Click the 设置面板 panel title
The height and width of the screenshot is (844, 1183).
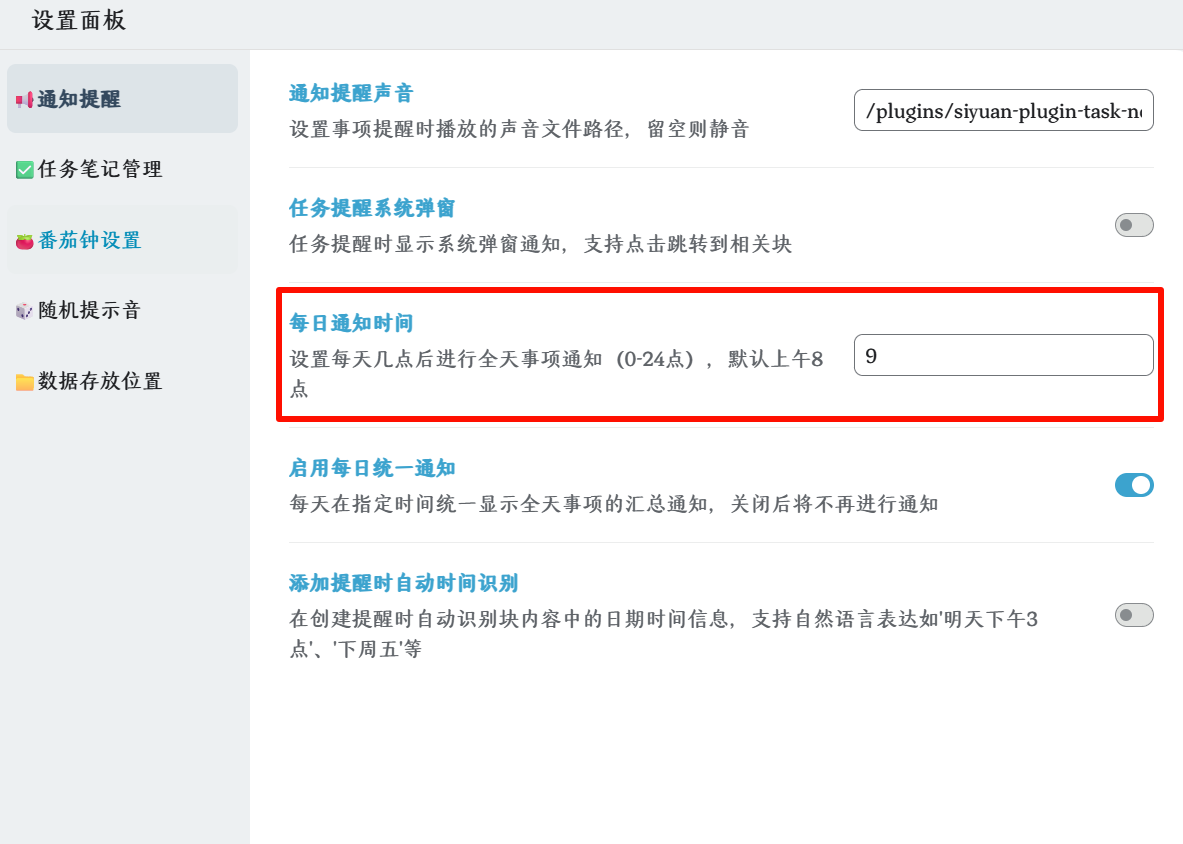[x=79, y=21]
